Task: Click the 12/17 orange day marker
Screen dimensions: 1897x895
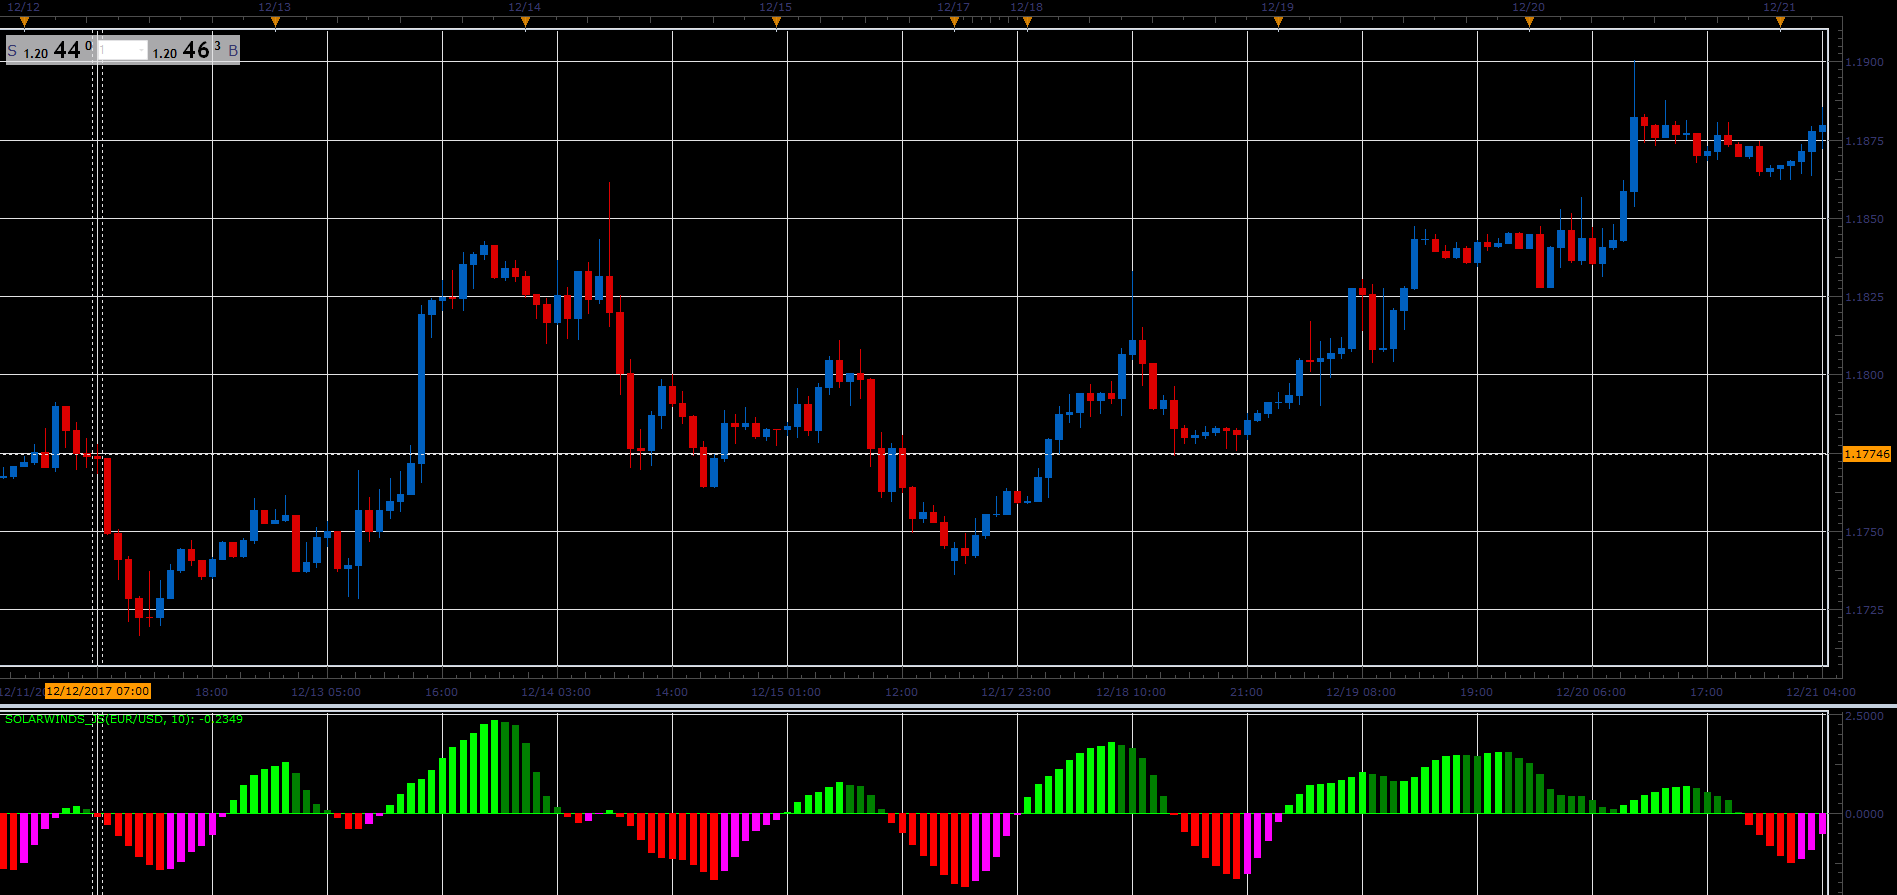Action: coord(954,22)
